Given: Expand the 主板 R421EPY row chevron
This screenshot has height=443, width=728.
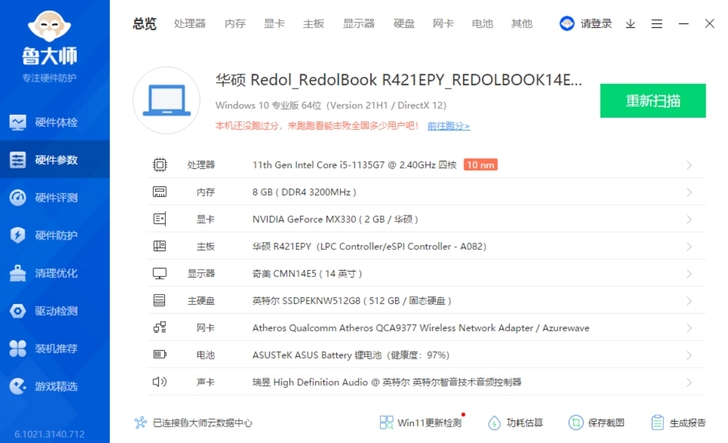Looking at the screenshot, I should [x=689, y=247].
